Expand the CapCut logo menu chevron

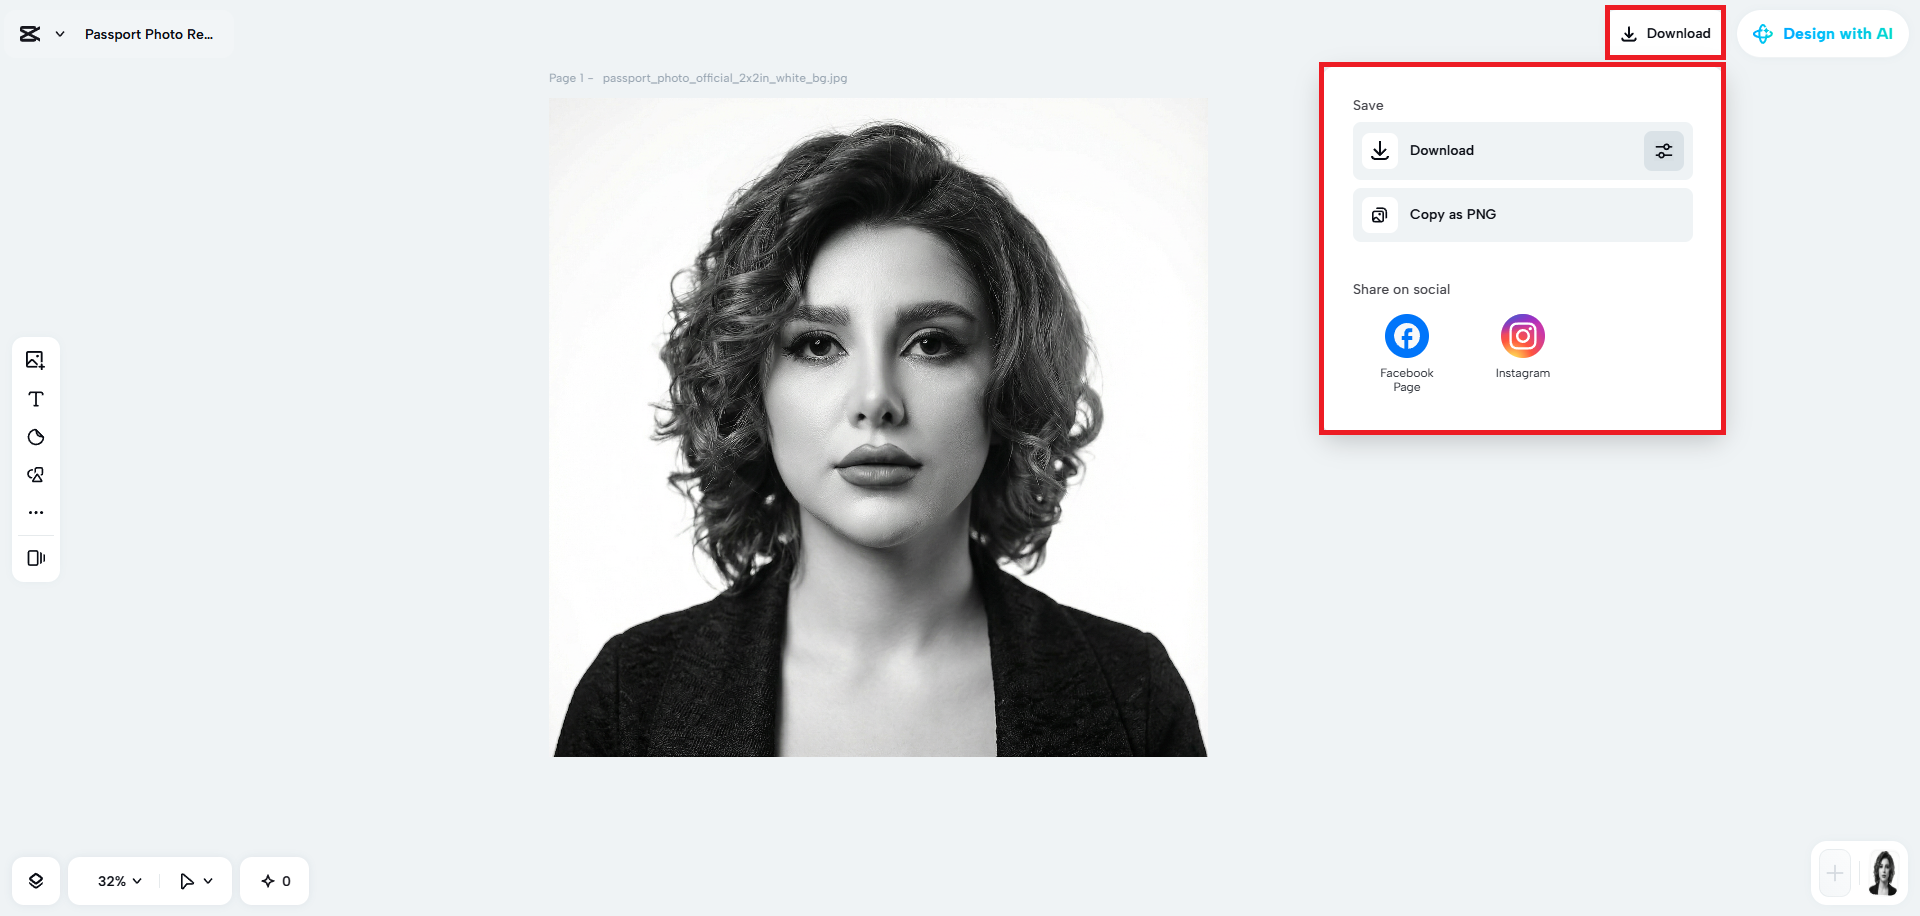(x=60, y=34)
